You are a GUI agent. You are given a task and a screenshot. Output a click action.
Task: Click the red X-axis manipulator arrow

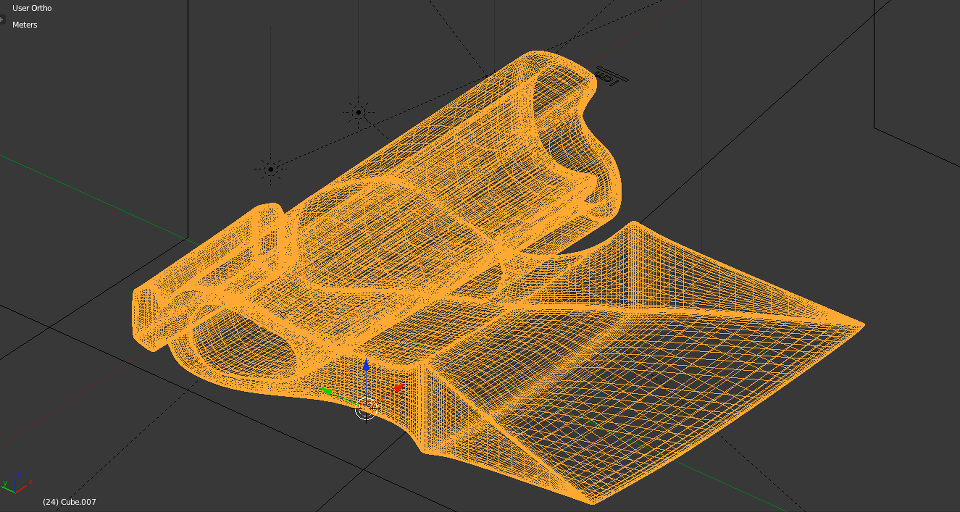click(397, 387)
